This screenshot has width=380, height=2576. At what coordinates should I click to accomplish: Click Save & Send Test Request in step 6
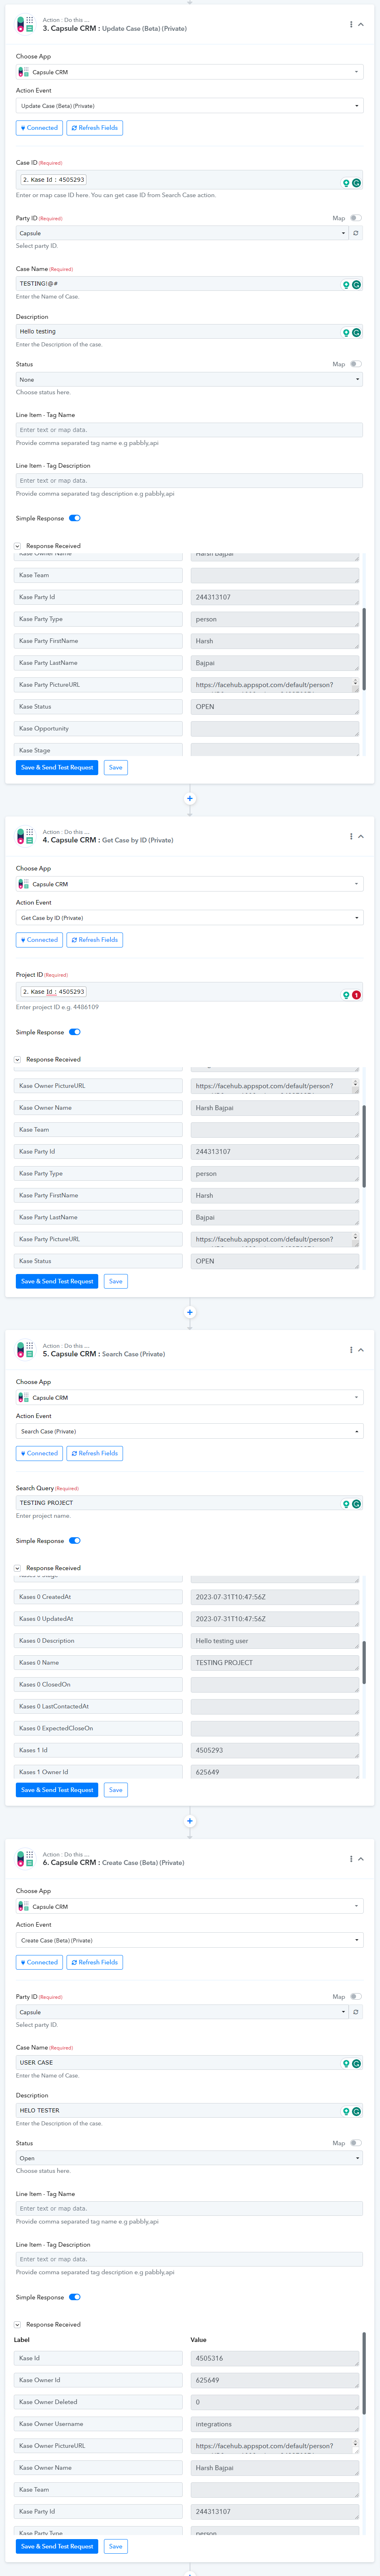(x=57, y=2546)
